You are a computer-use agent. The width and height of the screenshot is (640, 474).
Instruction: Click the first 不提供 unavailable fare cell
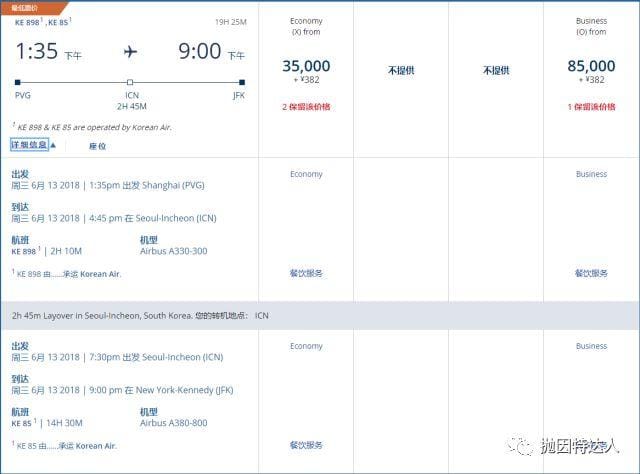click(x=401, y=70)
